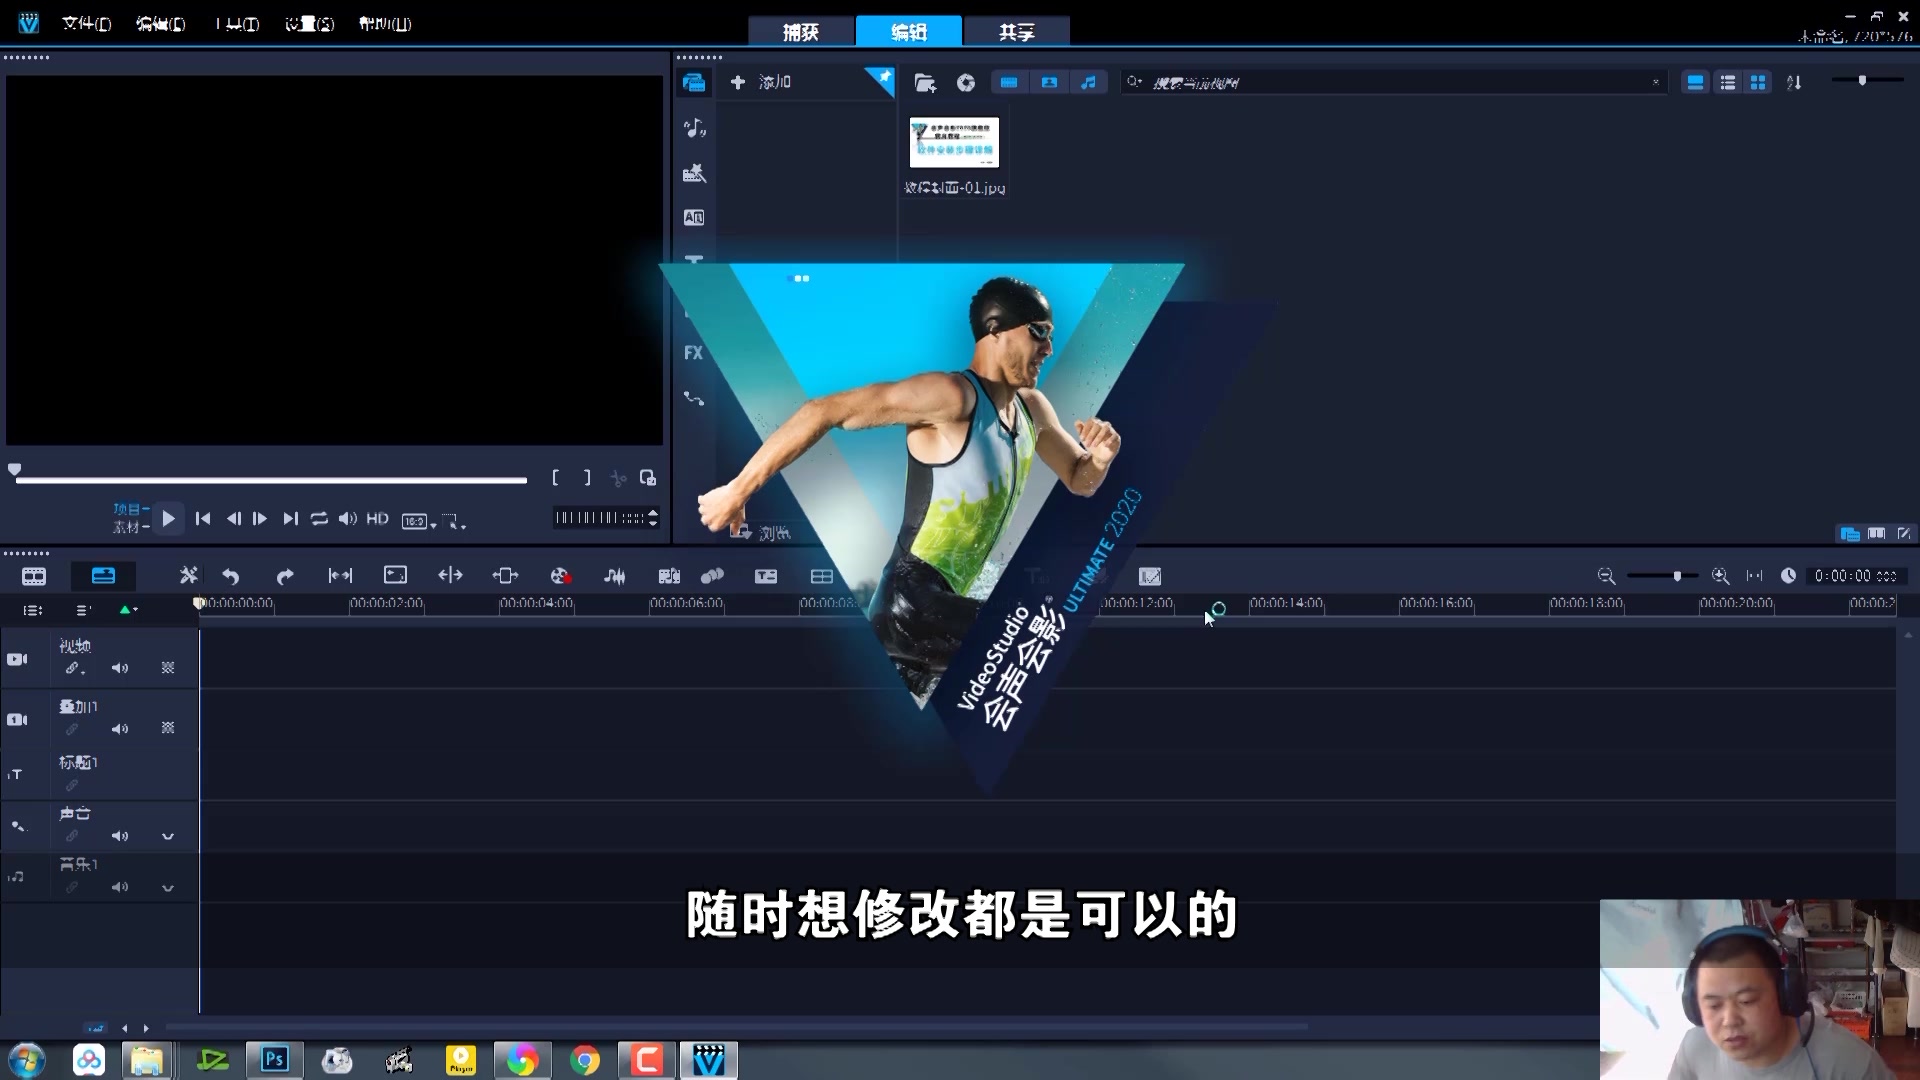This screenshot has width=1920, height=1080.
Task: Click the Redo arrow on the timeline toolbar
Action: pos(285,576)
